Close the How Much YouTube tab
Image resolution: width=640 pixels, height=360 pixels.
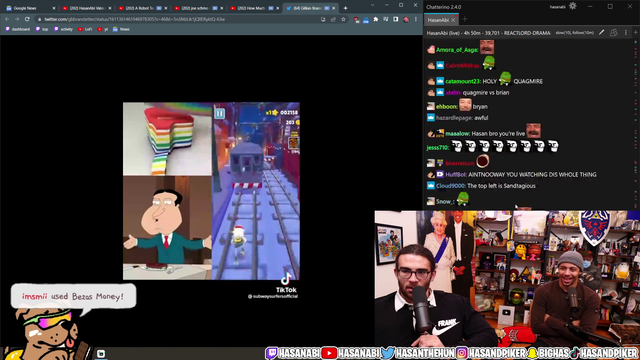pos(278,8)
